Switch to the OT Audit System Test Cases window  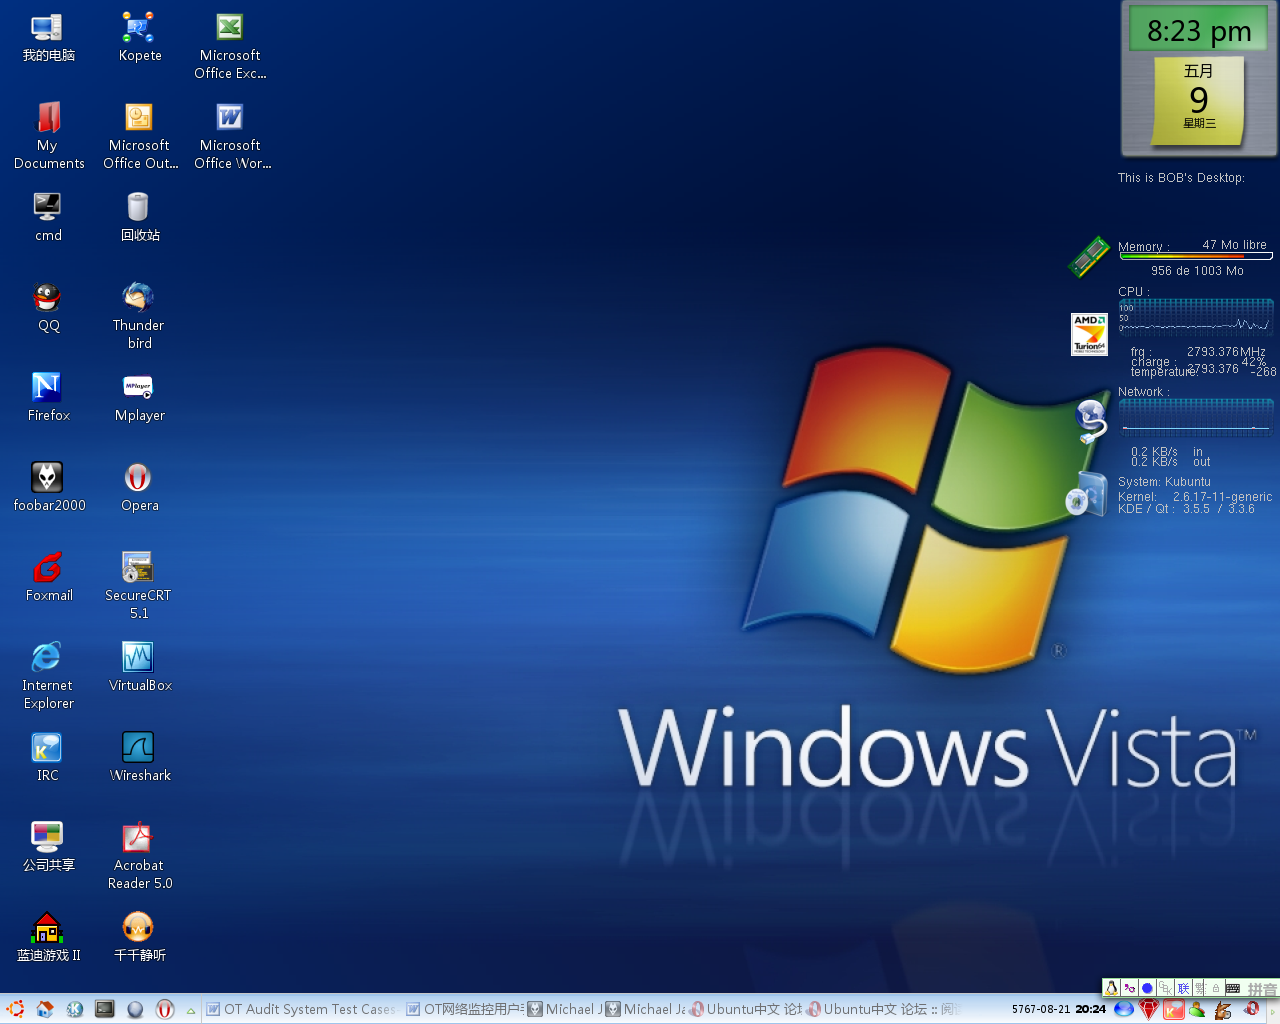click(301, 1009)
